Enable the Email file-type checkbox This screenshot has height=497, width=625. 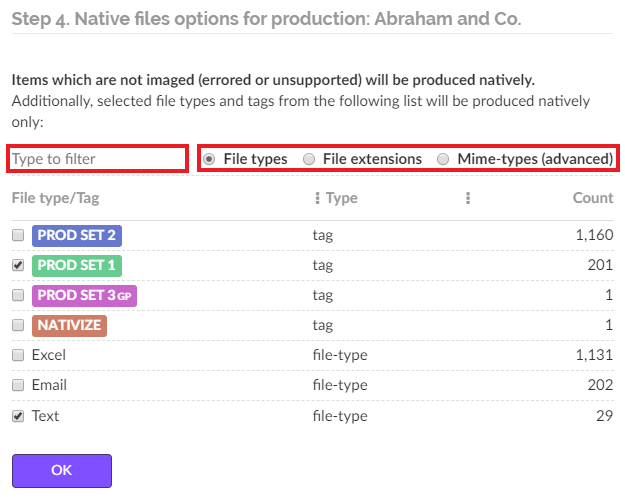18,385
